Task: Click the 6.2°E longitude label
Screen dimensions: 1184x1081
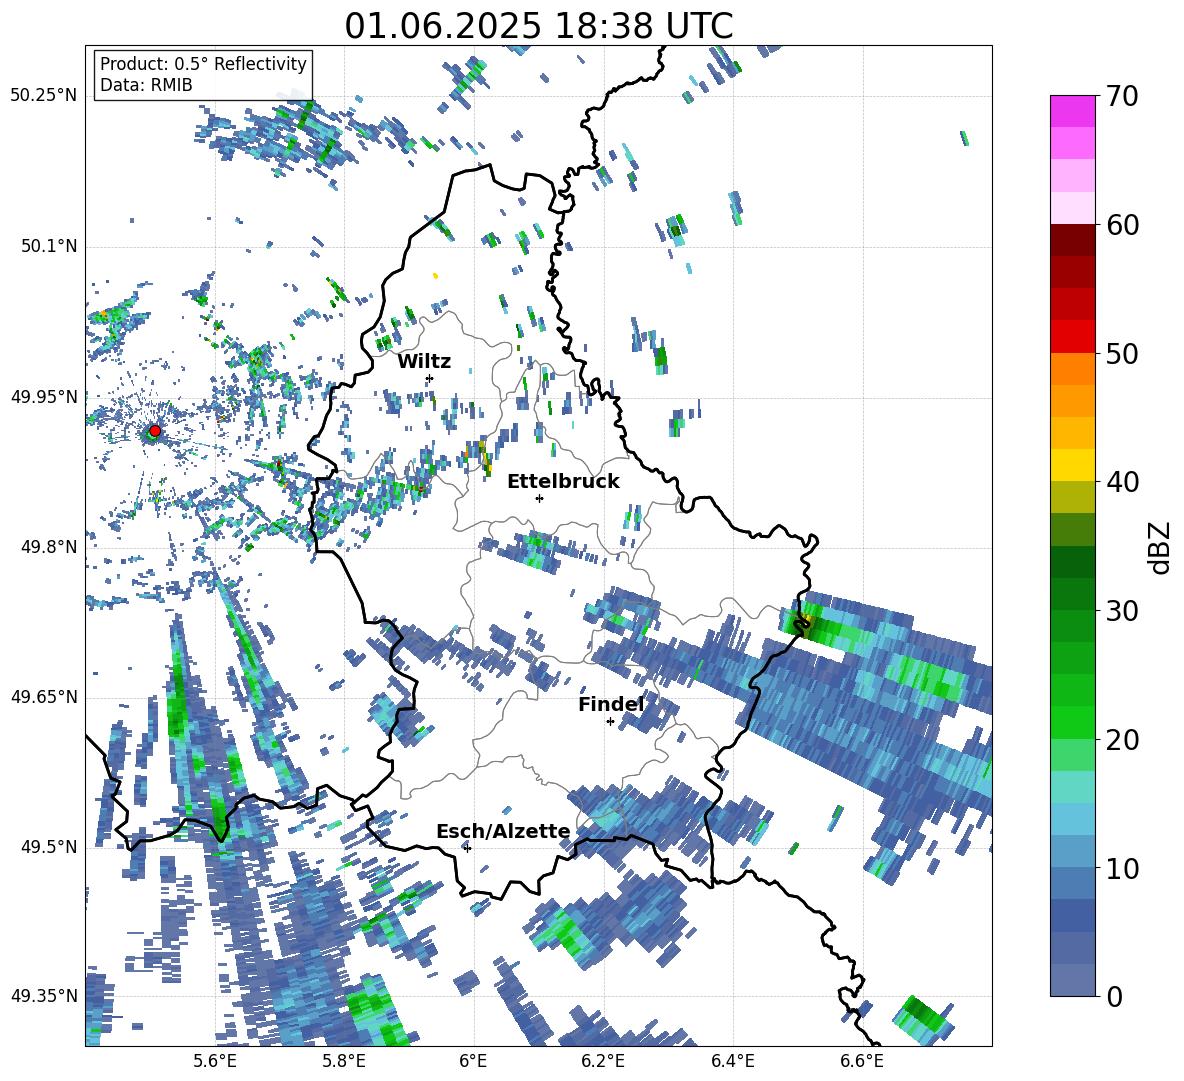Action: tap(603, 1061)
